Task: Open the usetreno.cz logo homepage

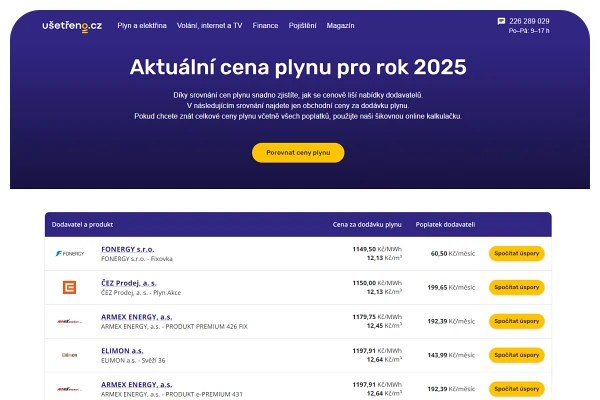Action: tap(72, 26)
